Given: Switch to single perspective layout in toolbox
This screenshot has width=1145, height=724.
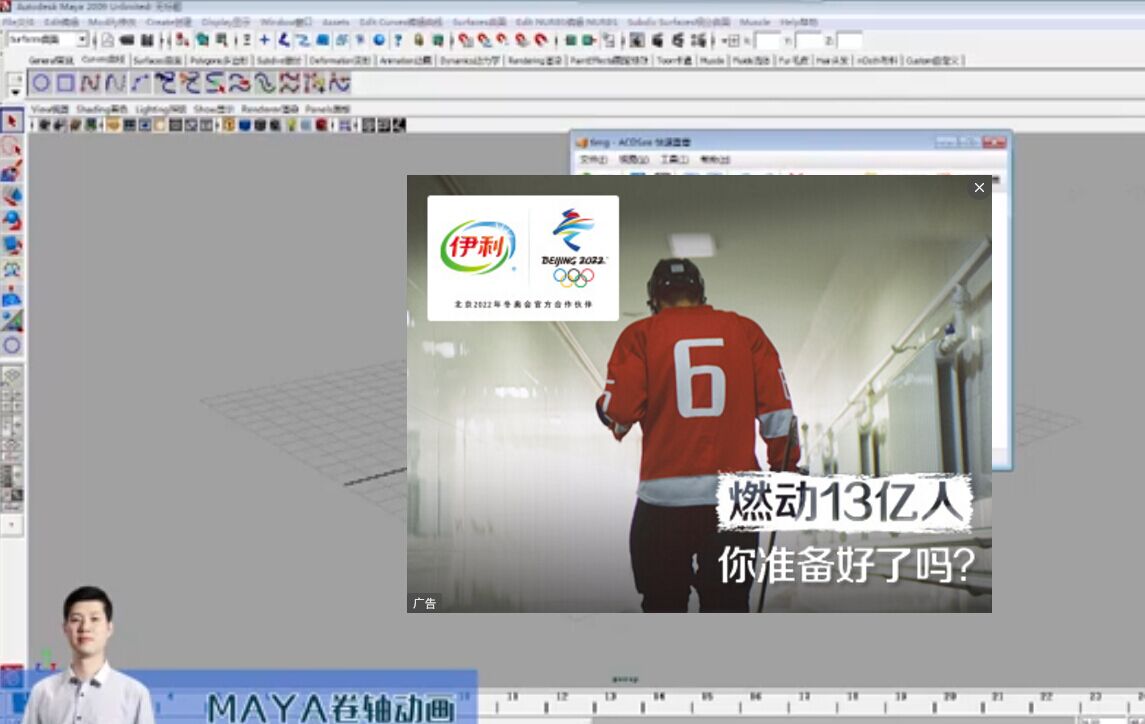Looking at the screenshot, I should (12, 376).
